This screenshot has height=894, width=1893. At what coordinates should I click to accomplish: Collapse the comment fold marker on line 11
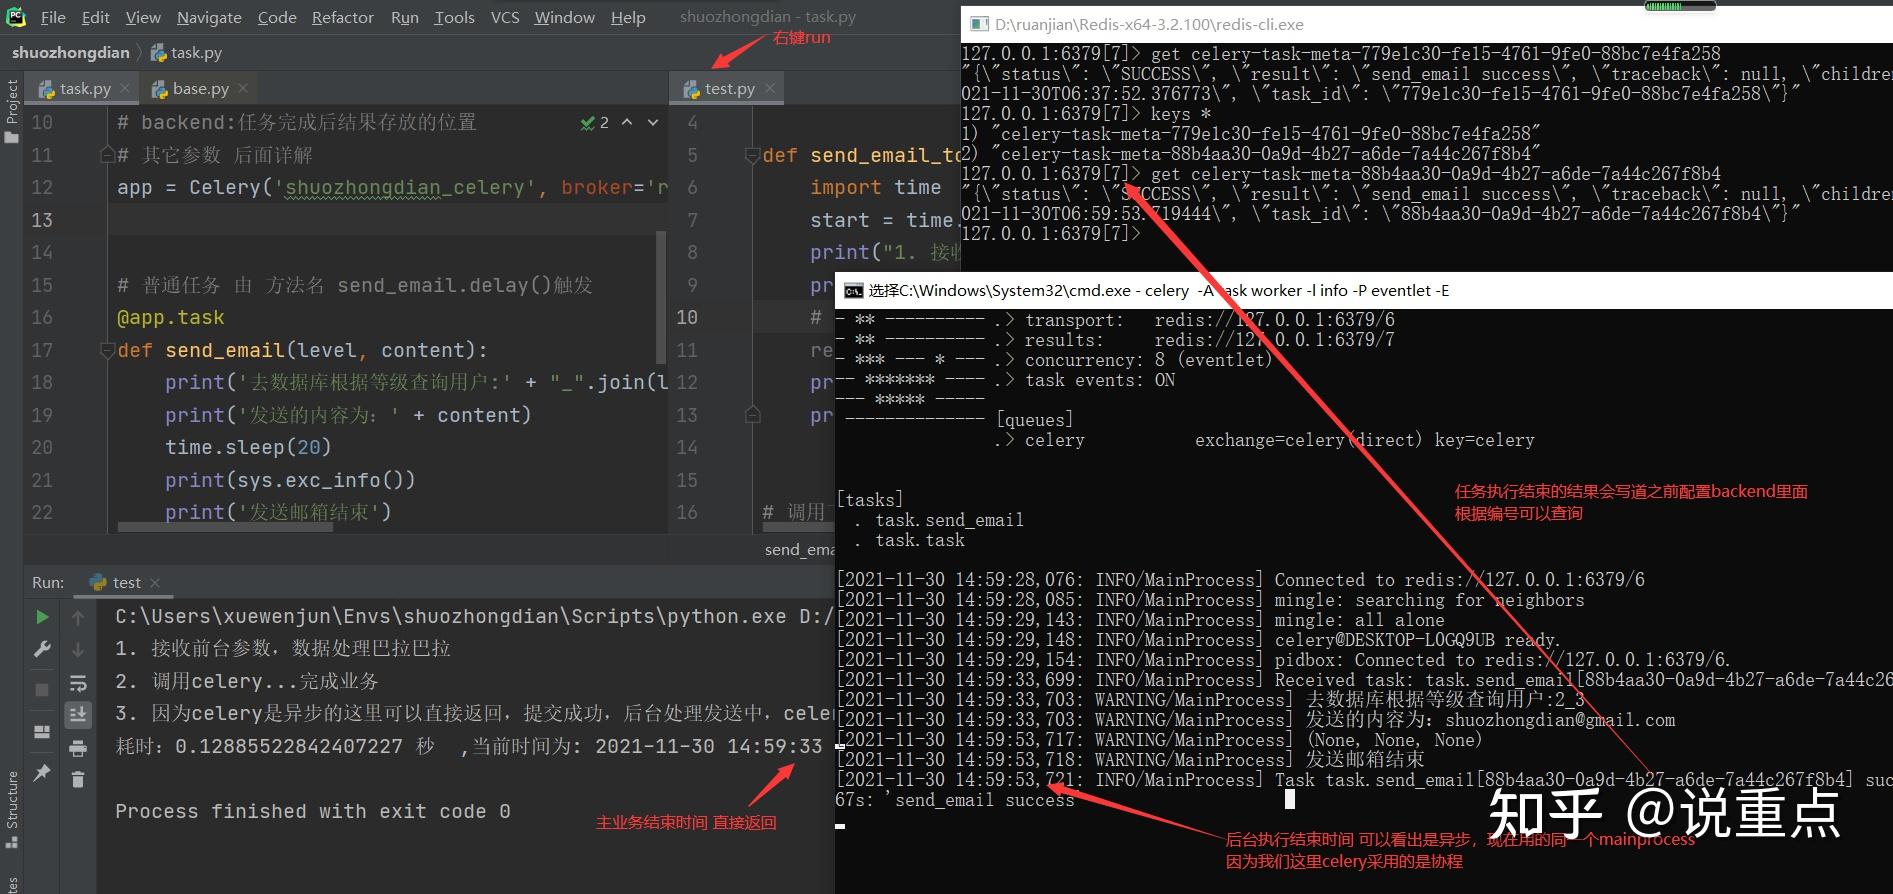click(107, 155)
